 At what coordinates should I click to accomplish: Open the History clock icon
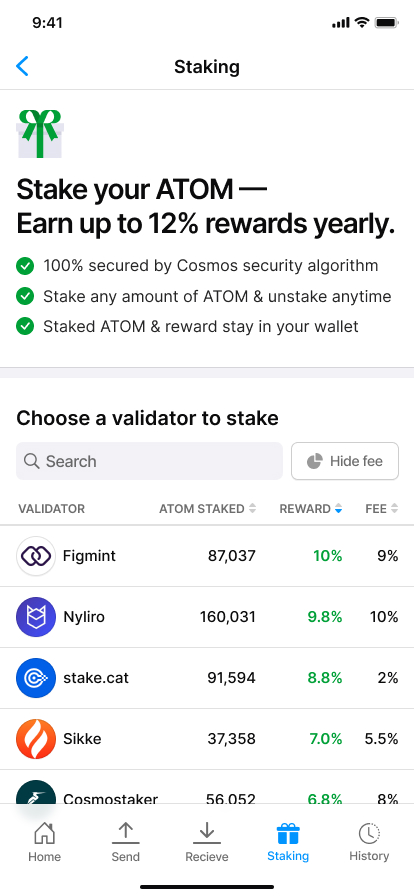tap(369, 834)
